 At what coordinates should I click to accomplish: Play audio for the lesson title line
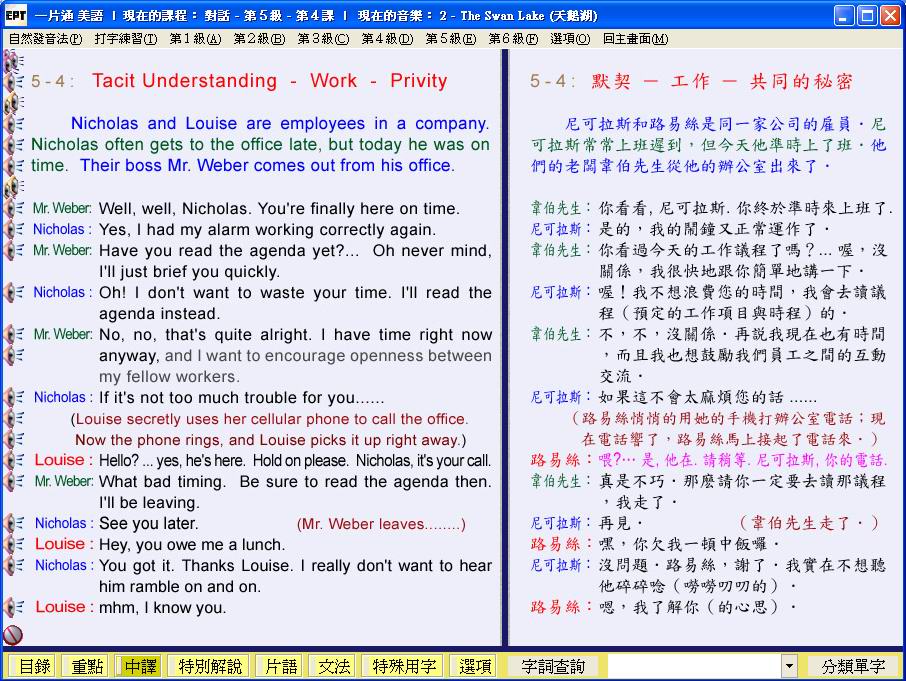13,82
